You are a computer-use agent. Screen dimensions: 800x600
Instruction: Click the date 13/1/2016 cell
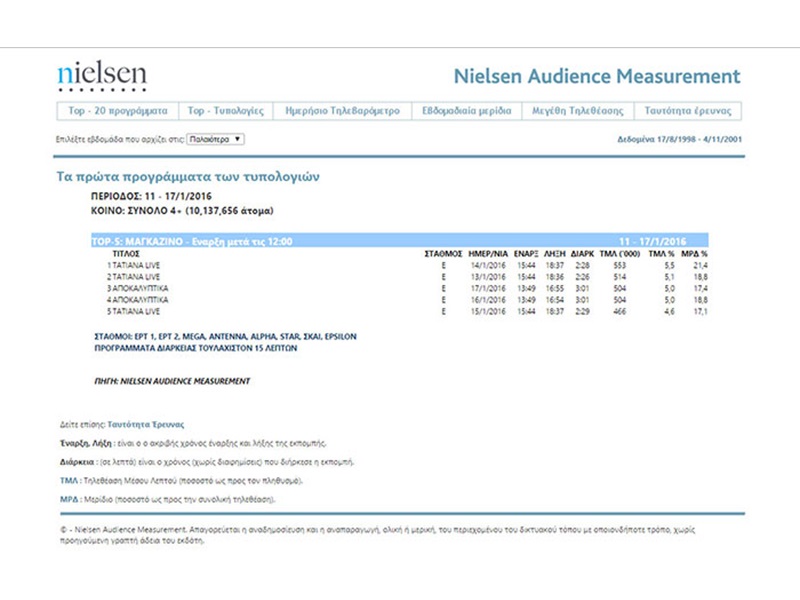[x=488, y=277]
